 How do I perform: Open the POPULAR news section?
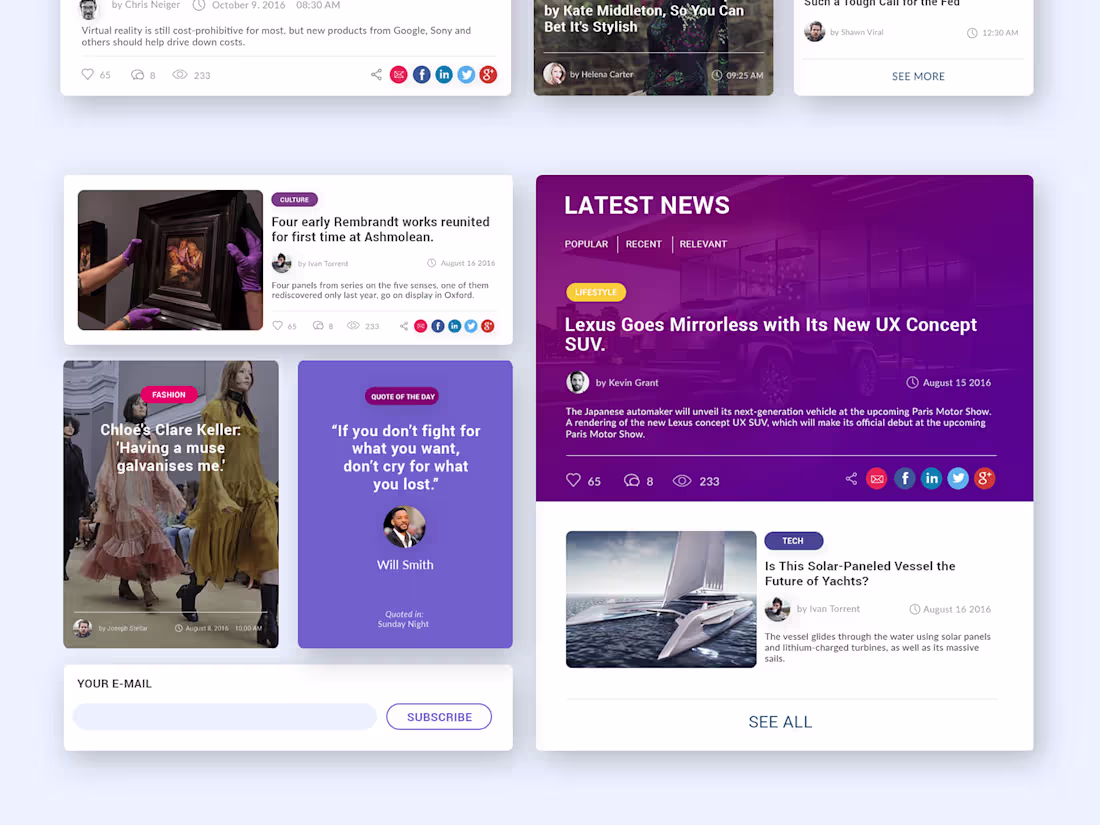click(x=586, y=244)
